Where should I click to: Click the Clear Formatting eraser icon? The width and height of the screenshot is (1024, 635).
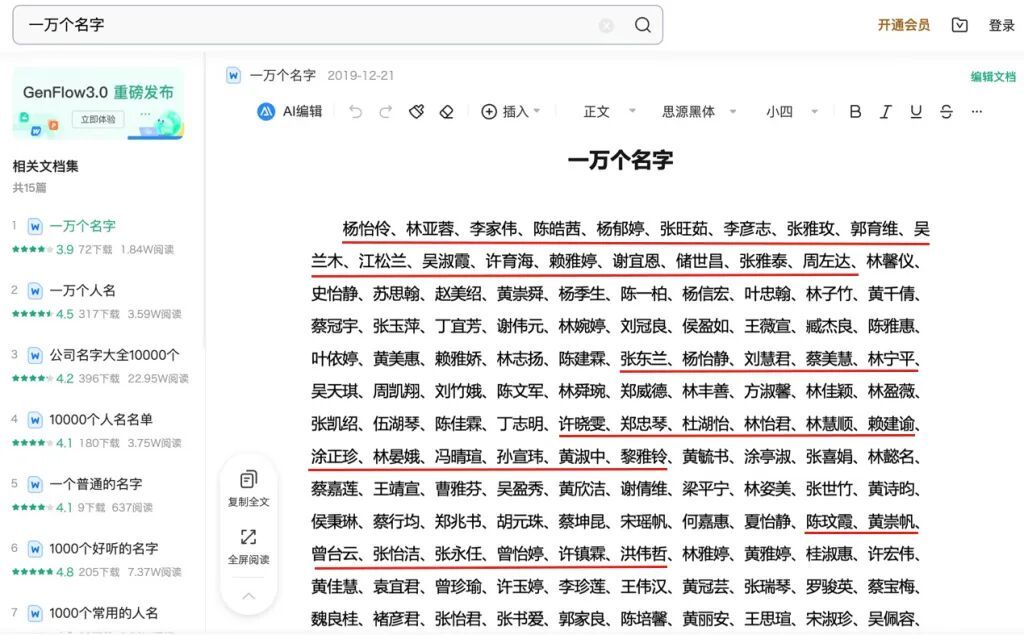pyautogui.click(x=446, y=112)
